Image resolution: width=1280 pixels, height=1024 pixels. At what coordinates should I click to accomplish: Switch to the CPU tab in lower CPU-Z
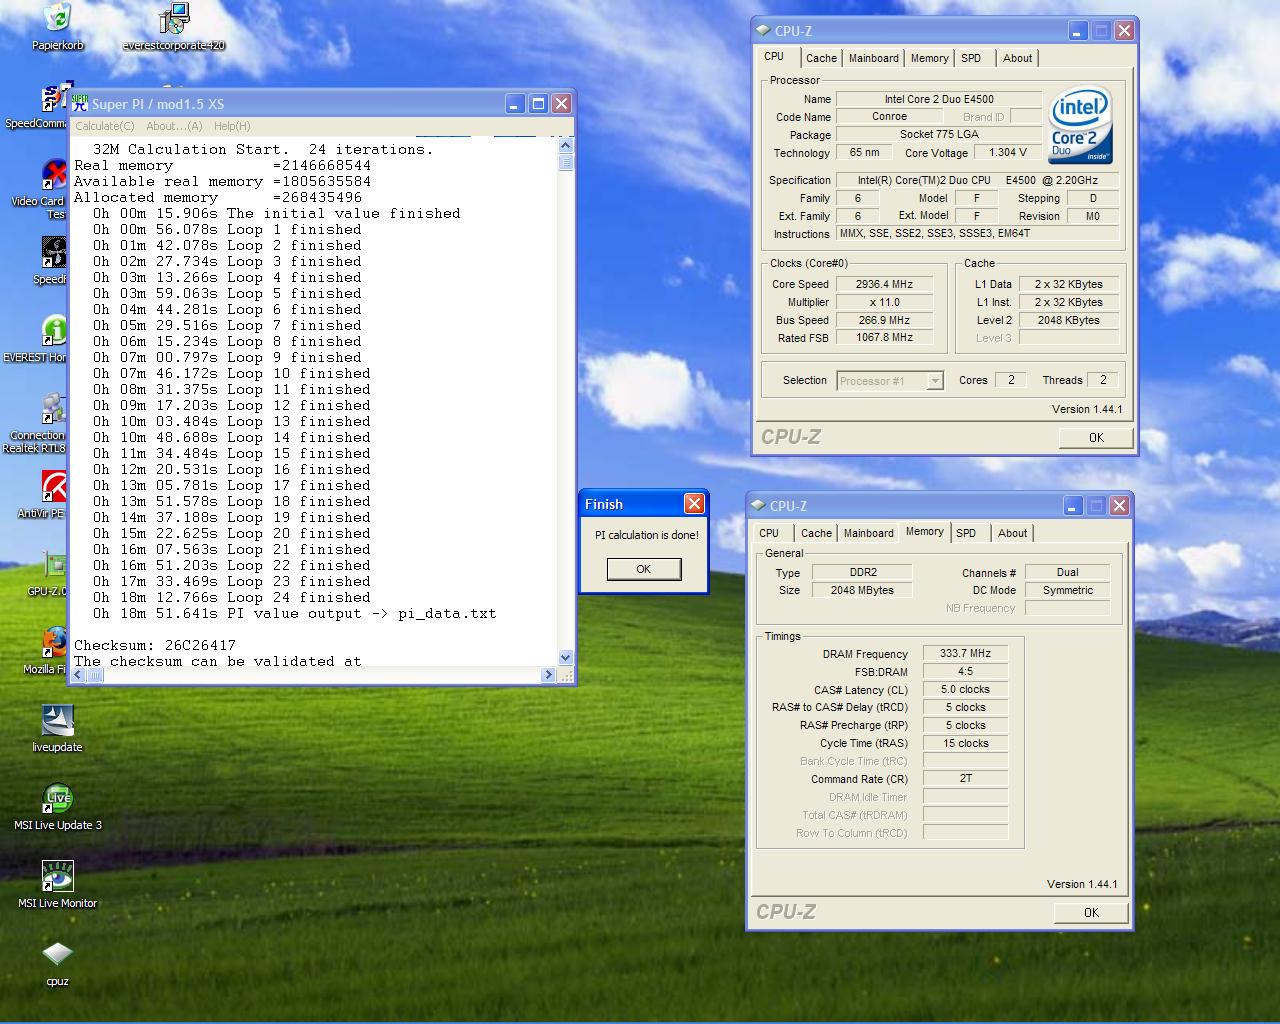(x=769, y=533)
